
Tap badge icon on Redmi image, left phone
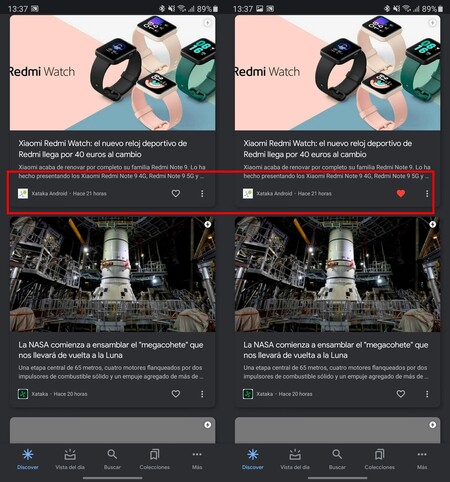coord(207,23)
